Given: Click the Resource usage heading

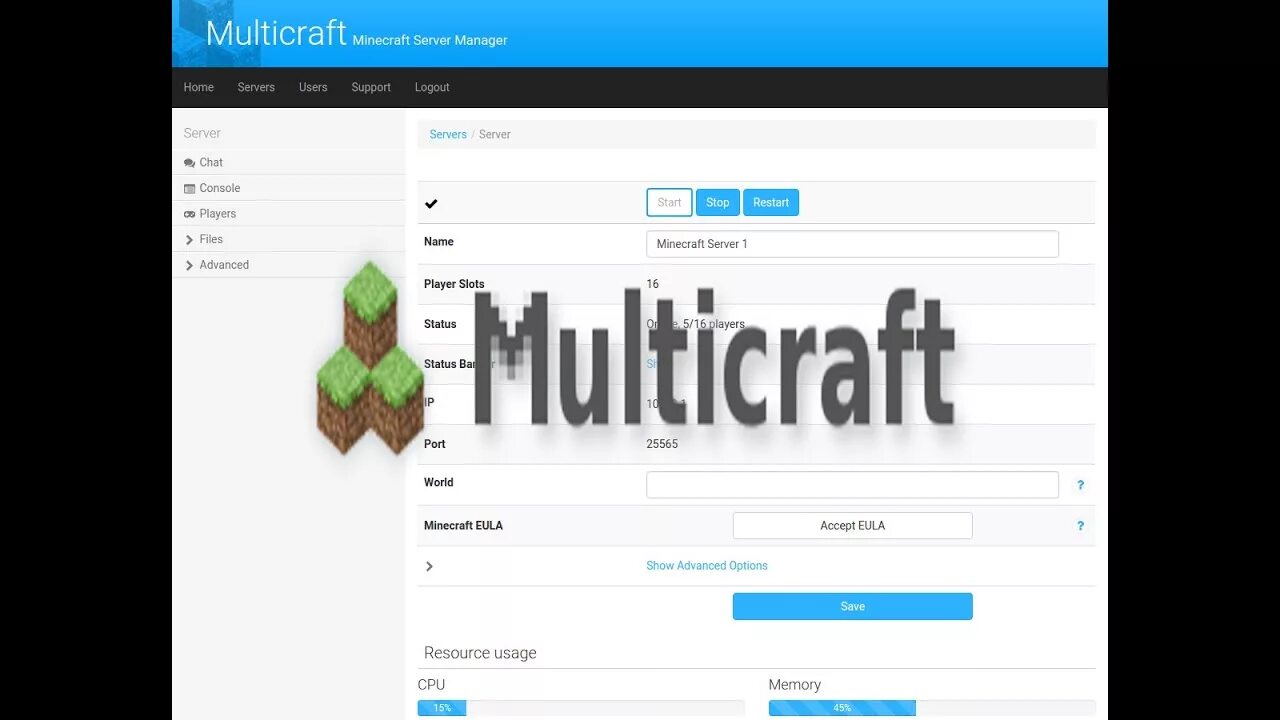Looking at the screenshot, I should (x=480, y=653).
